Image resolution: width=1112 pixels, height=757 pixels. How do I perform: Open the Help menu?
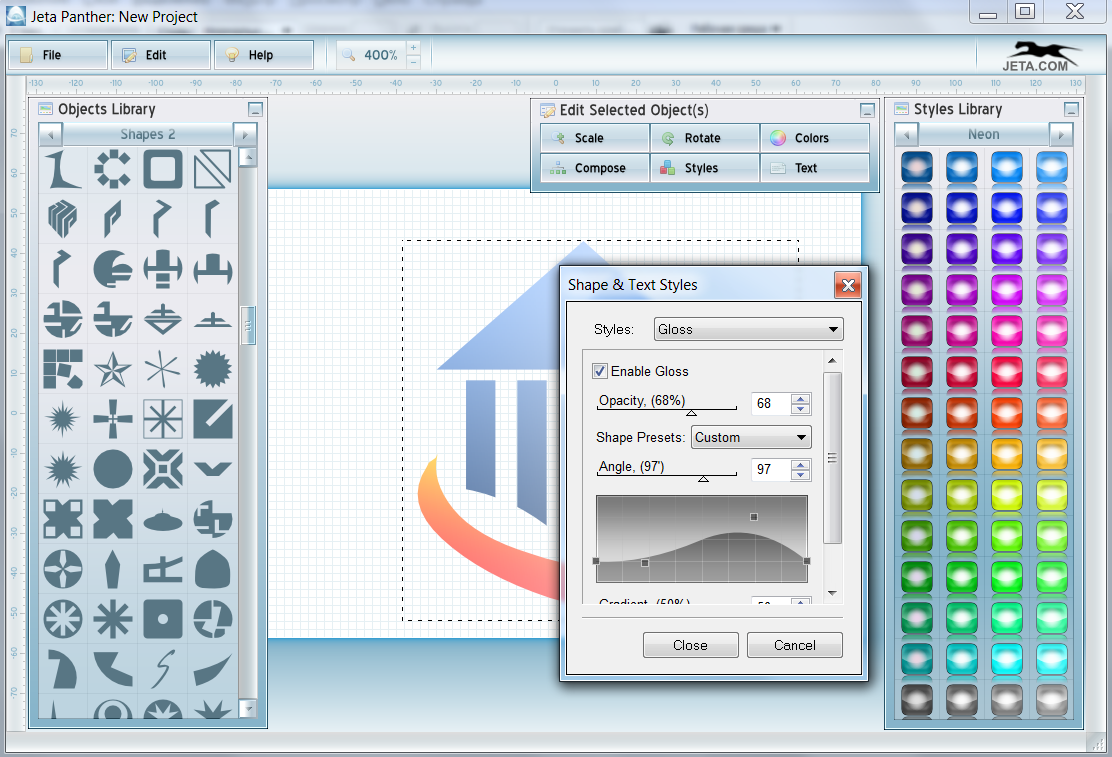[263, 55]
